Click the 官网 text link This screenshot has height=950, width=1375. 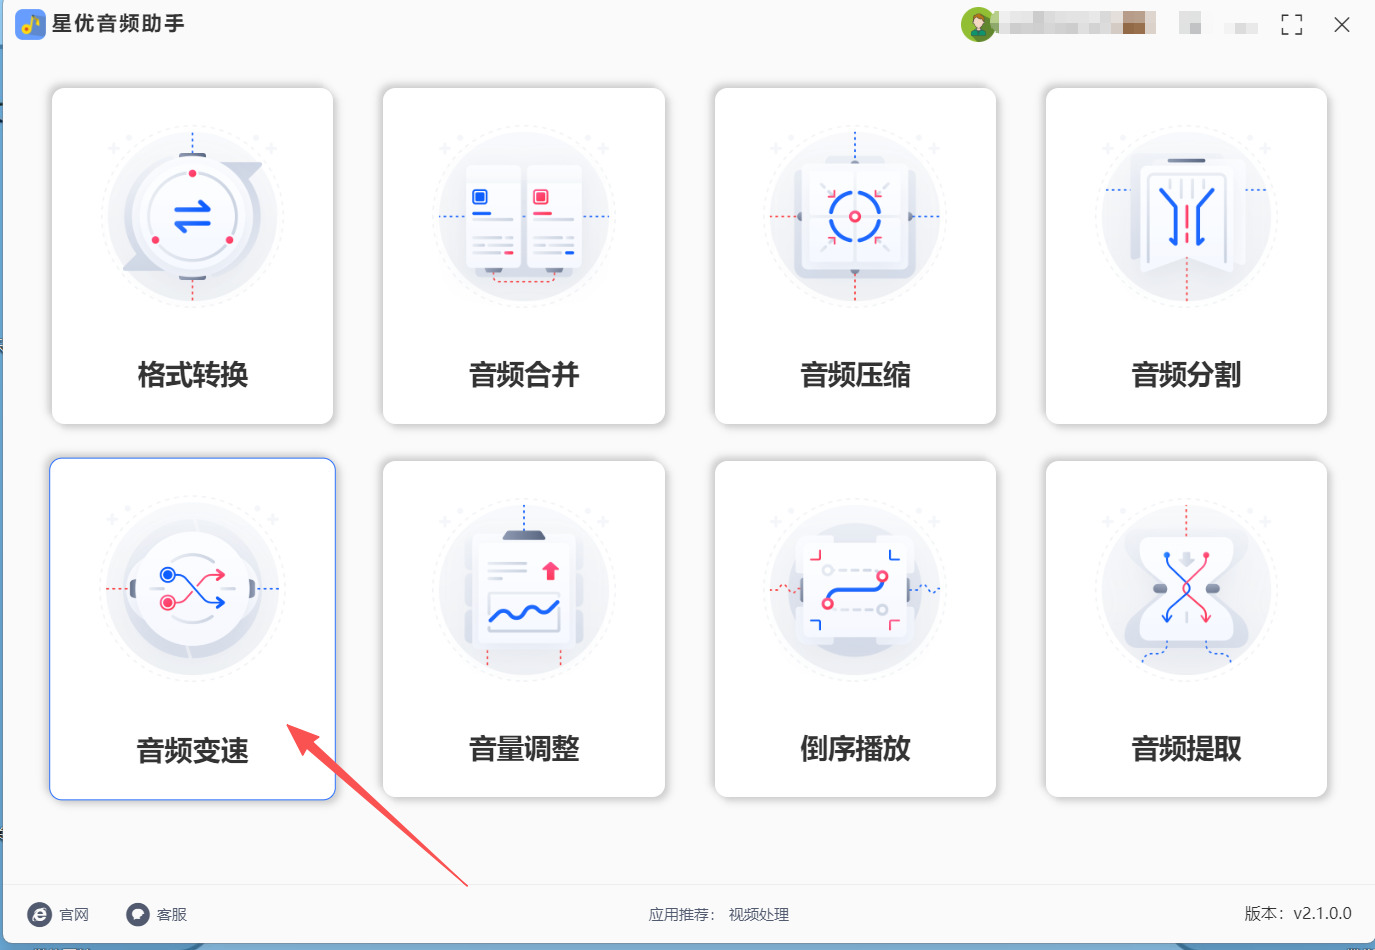tap(74, 914)
